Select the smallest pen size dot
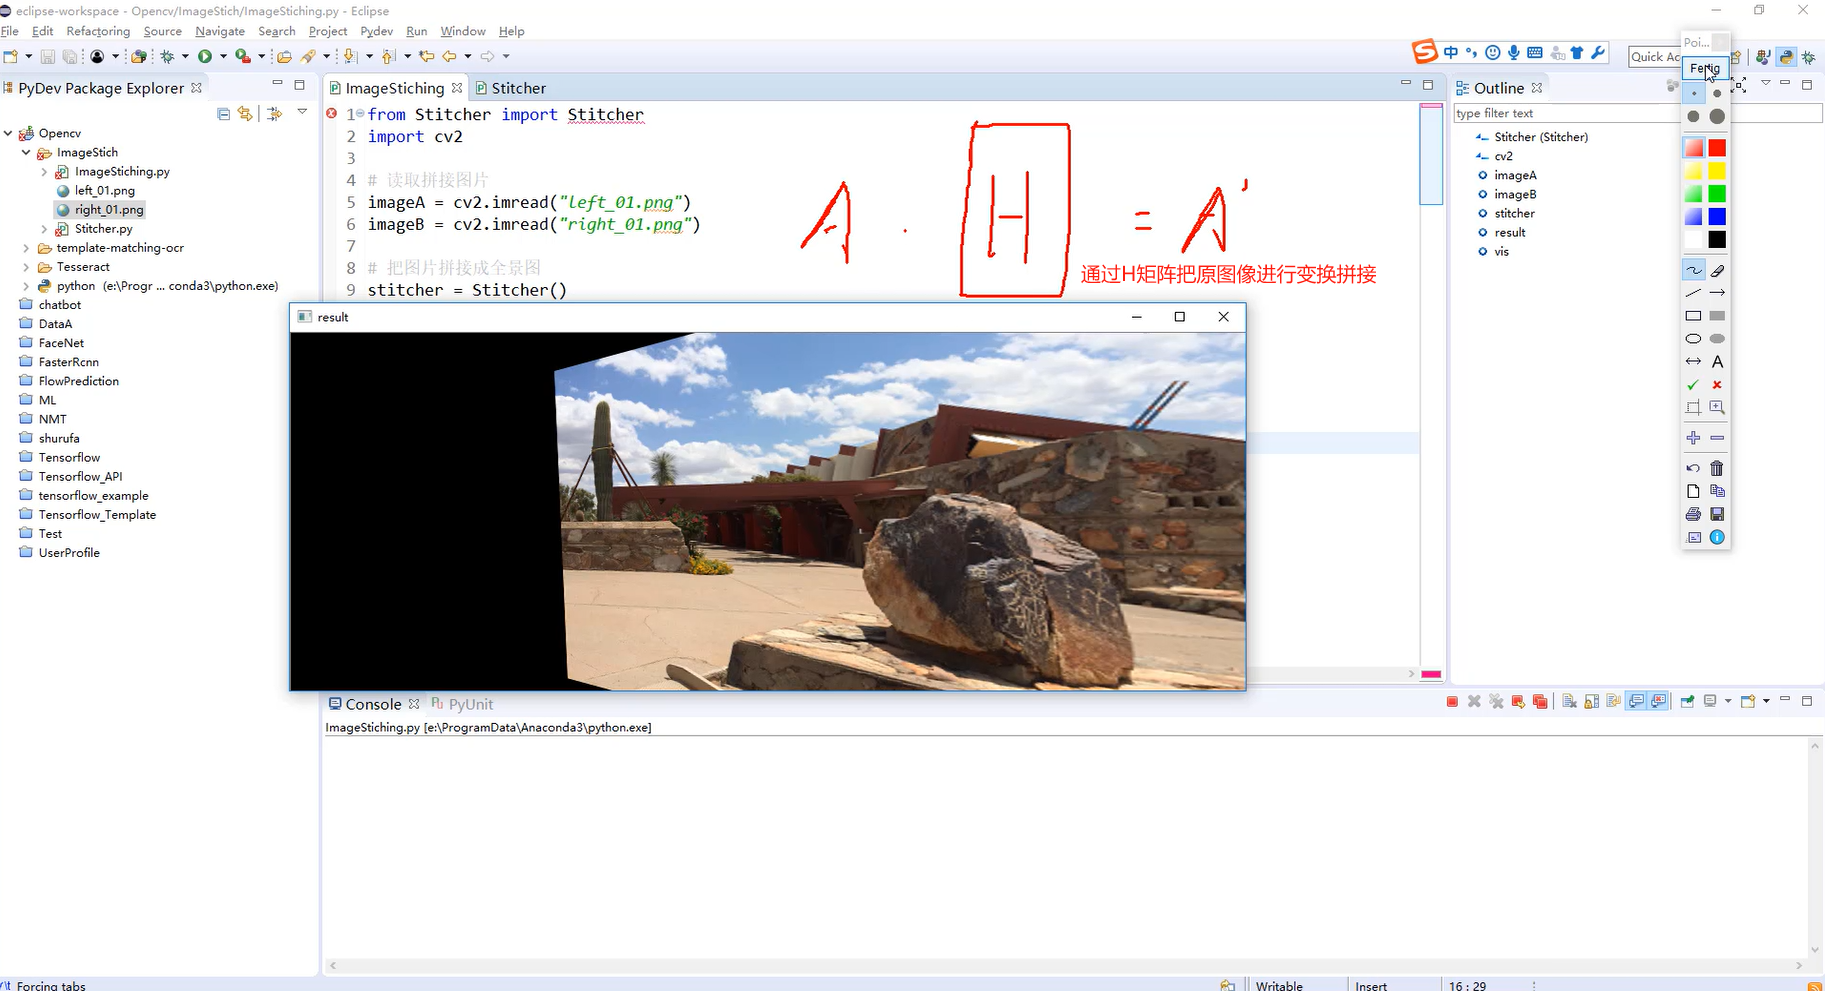The height and width of the screenshot is (991, 1825). [1694, 94]
